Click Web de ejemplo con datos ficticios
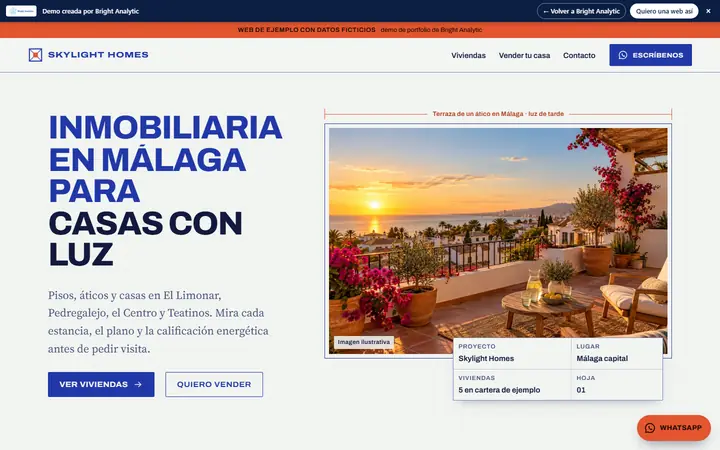Viewport: 720px width, 450px height. pos(307,30)
